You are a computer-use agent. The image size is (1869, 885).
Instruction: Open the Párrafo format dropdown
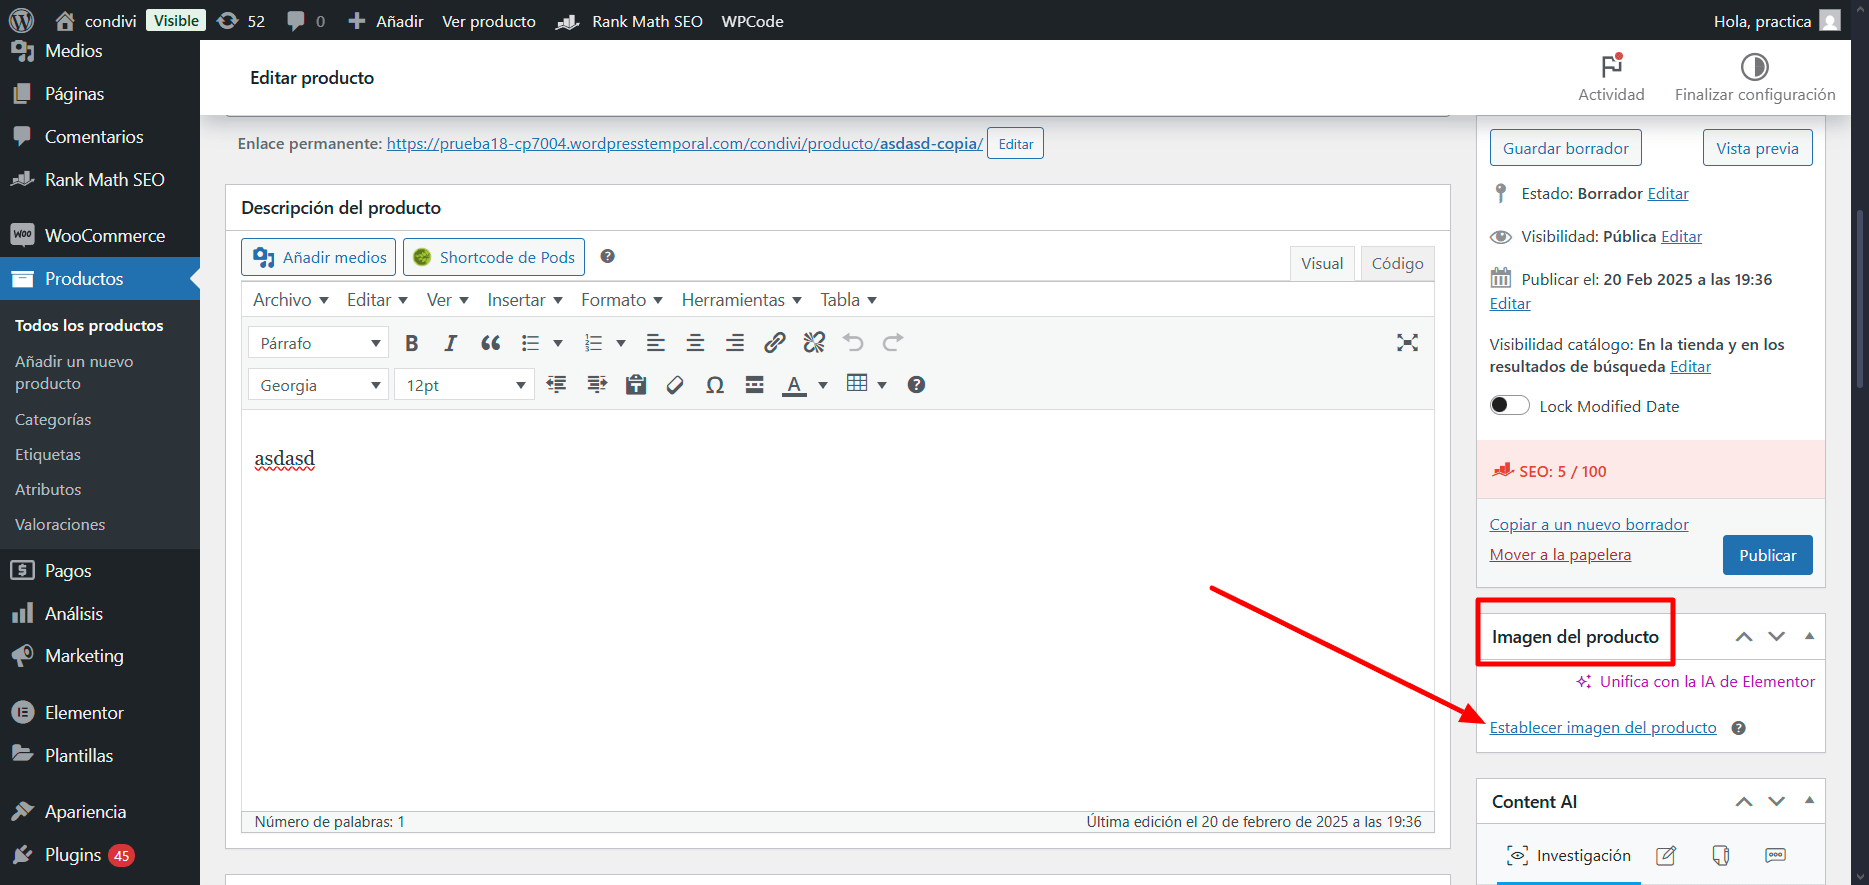pos(318,343)
